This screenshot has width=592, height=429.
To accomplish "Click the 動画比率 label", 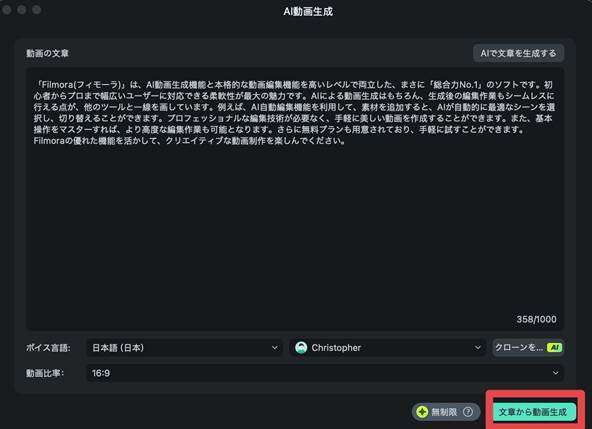I will pos(45,373).
